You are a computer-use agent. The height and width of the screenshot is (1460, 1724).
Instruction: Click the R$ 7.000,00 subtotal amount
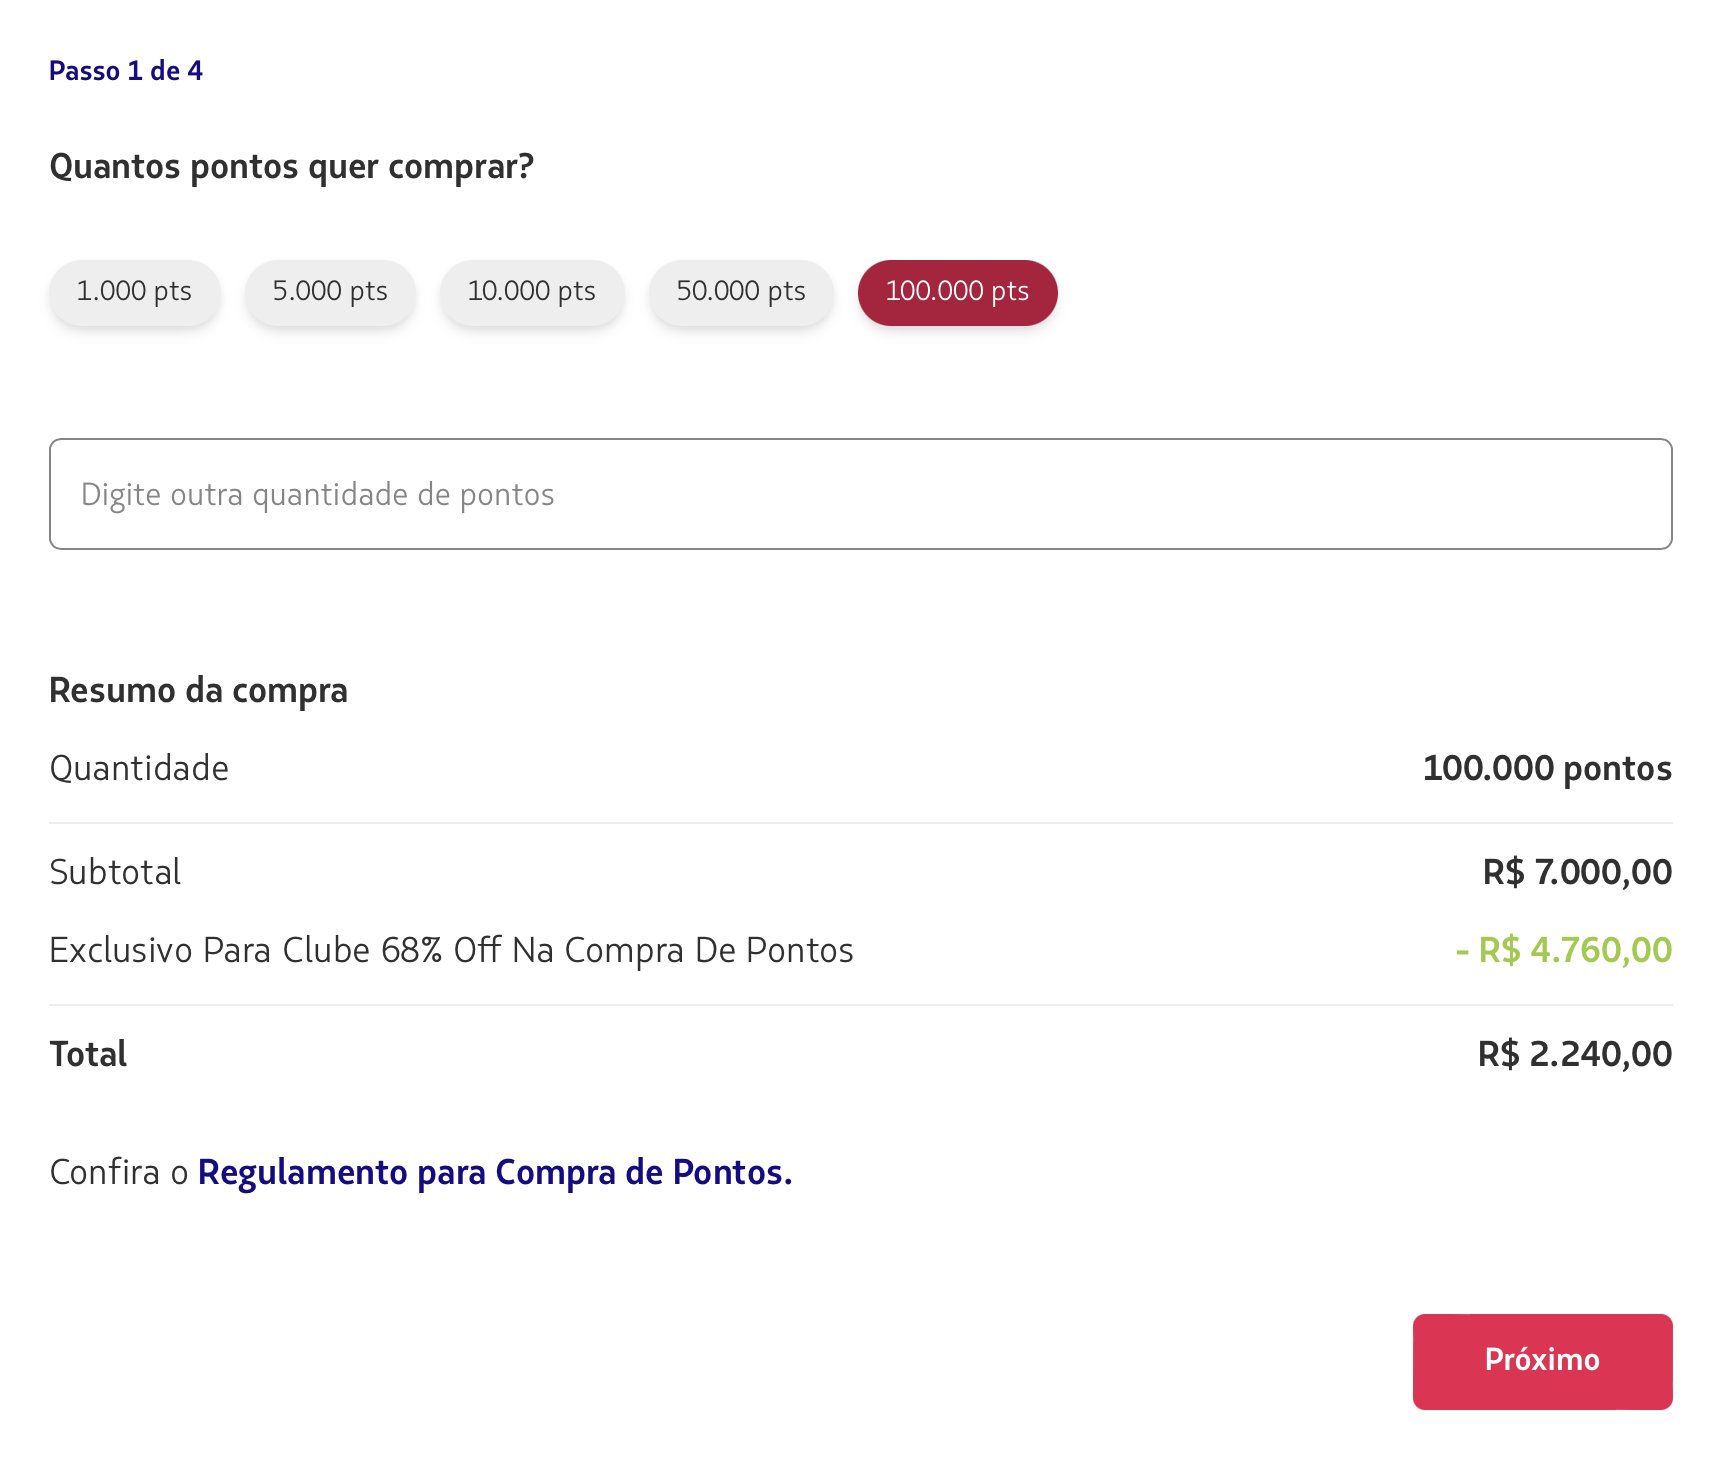(1576, 872)
